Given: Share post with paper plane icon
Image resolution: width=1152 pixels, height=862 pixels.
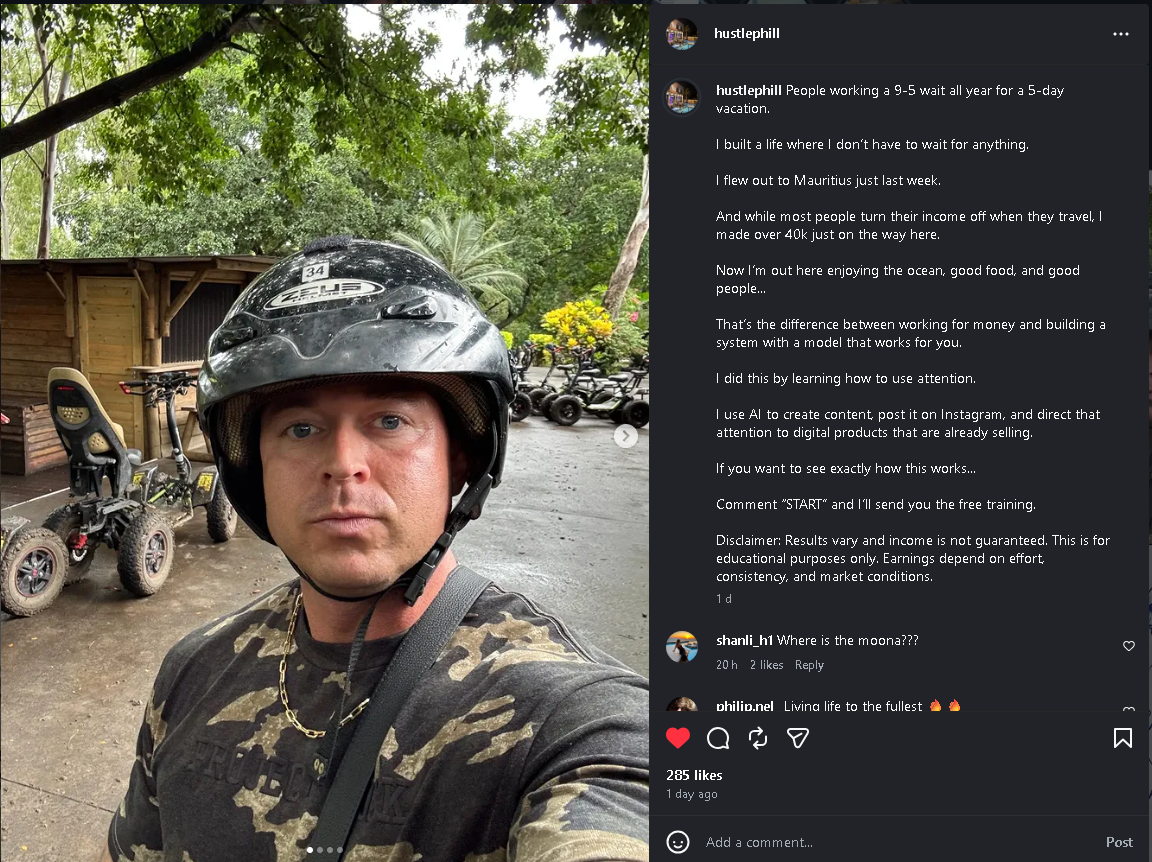Looking at the screenshot, I should point(797,738).
